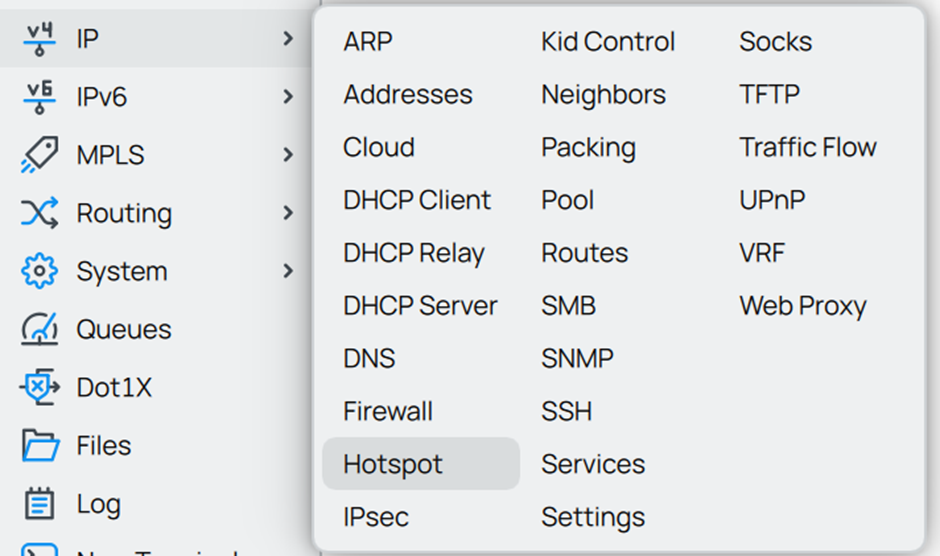Click the MPLS tag icon

(40, 155)
